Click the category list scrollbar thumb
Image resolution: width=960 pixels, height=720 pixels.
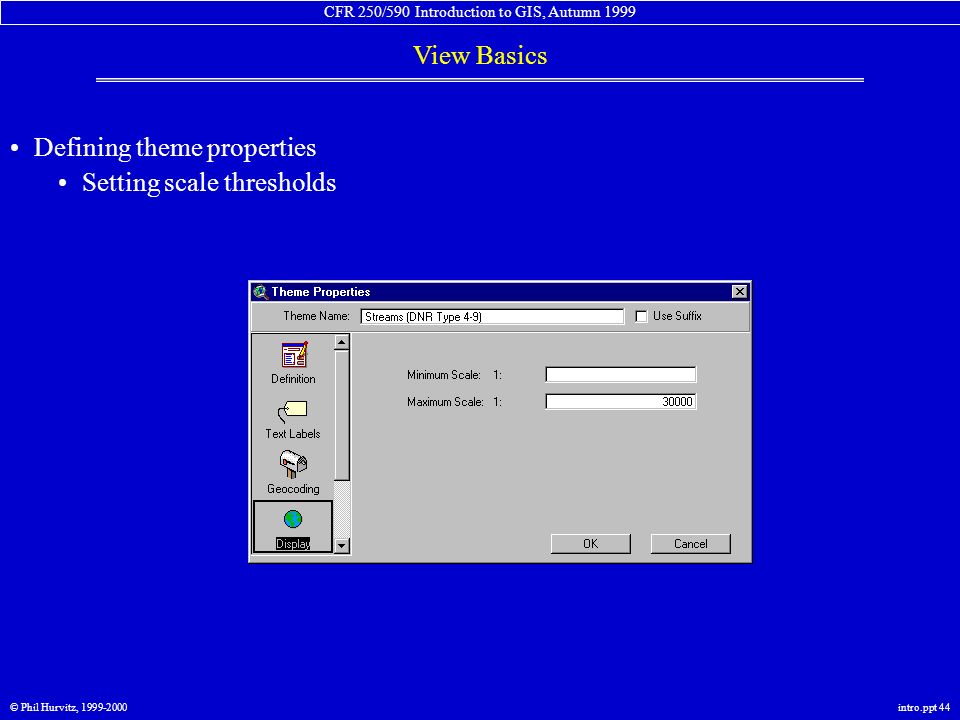(342, 416)
